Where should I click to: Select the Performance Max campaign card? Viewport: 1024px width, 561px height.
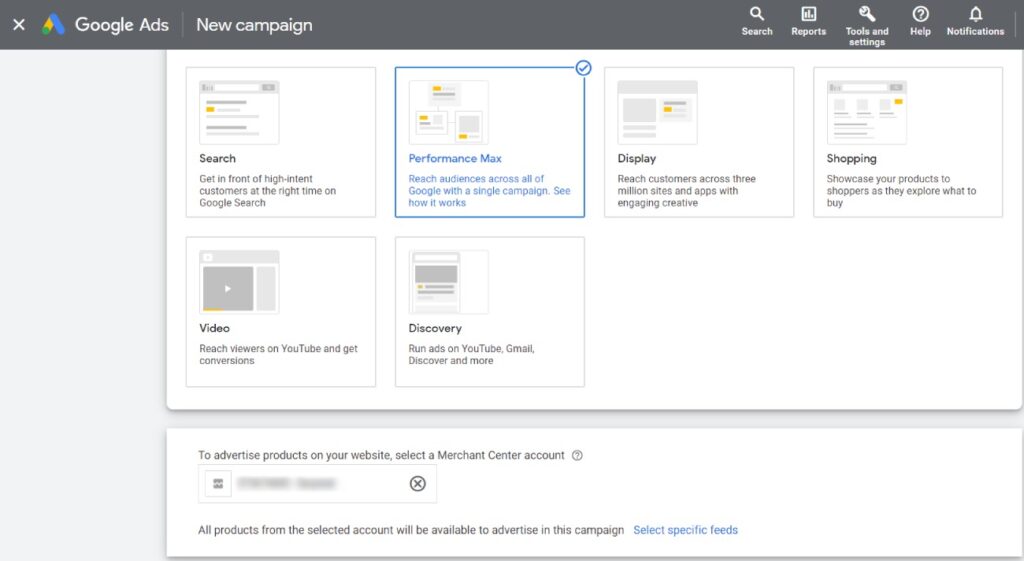point(490,142)
